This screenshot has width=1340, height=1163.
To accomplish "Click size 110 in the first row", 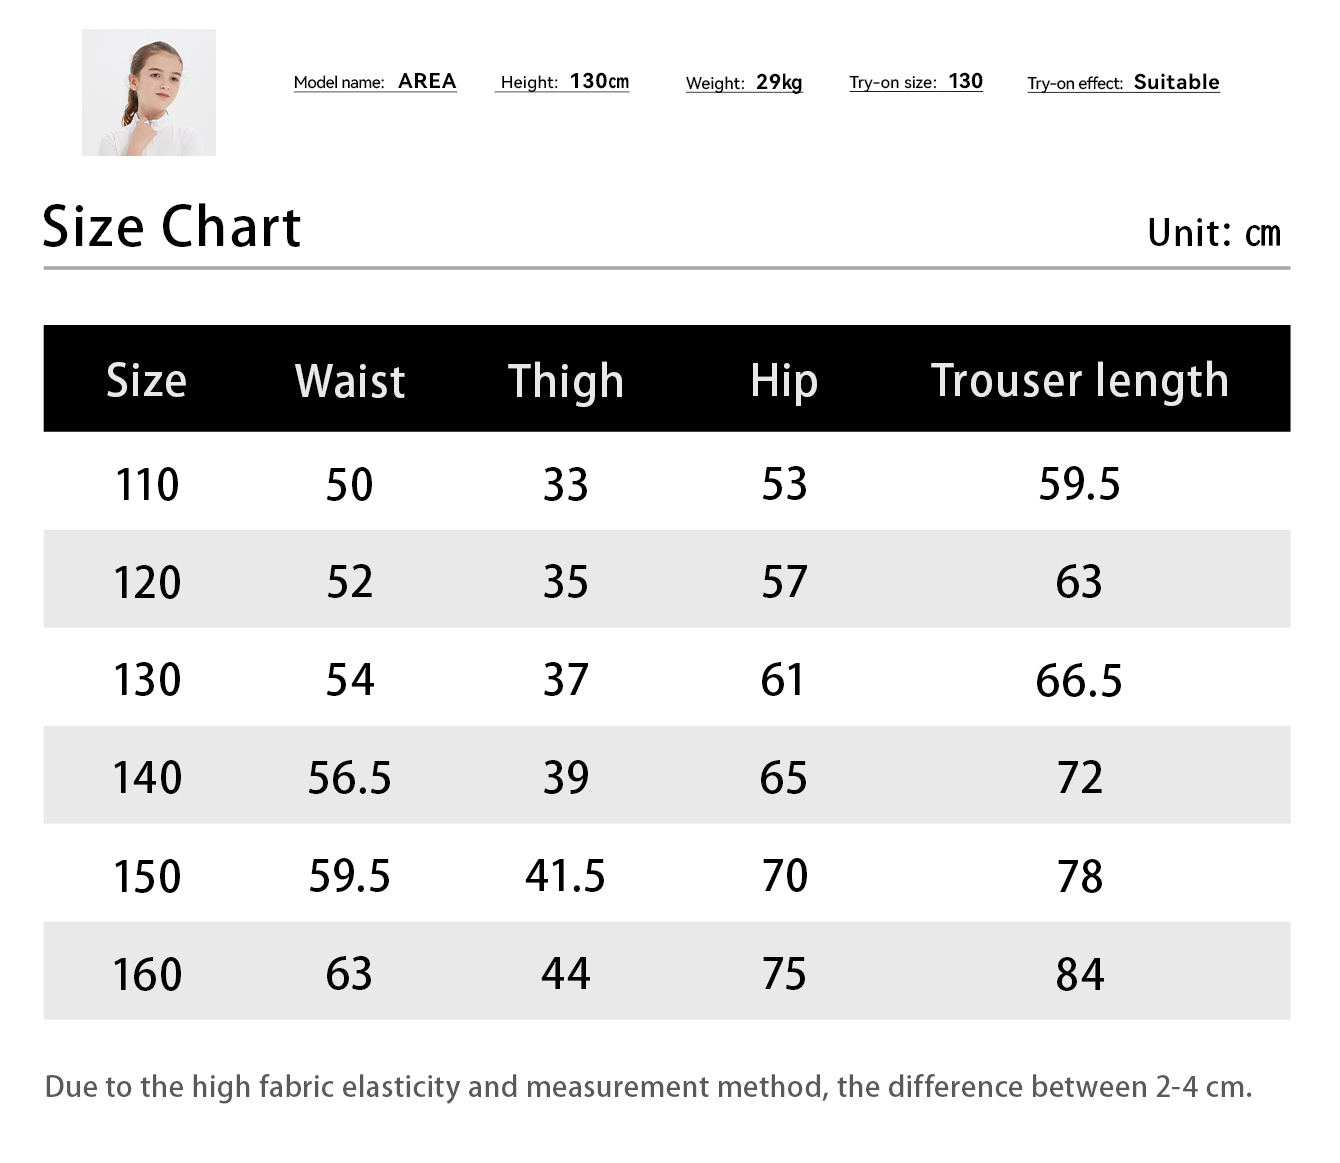I will coord(147,485).
